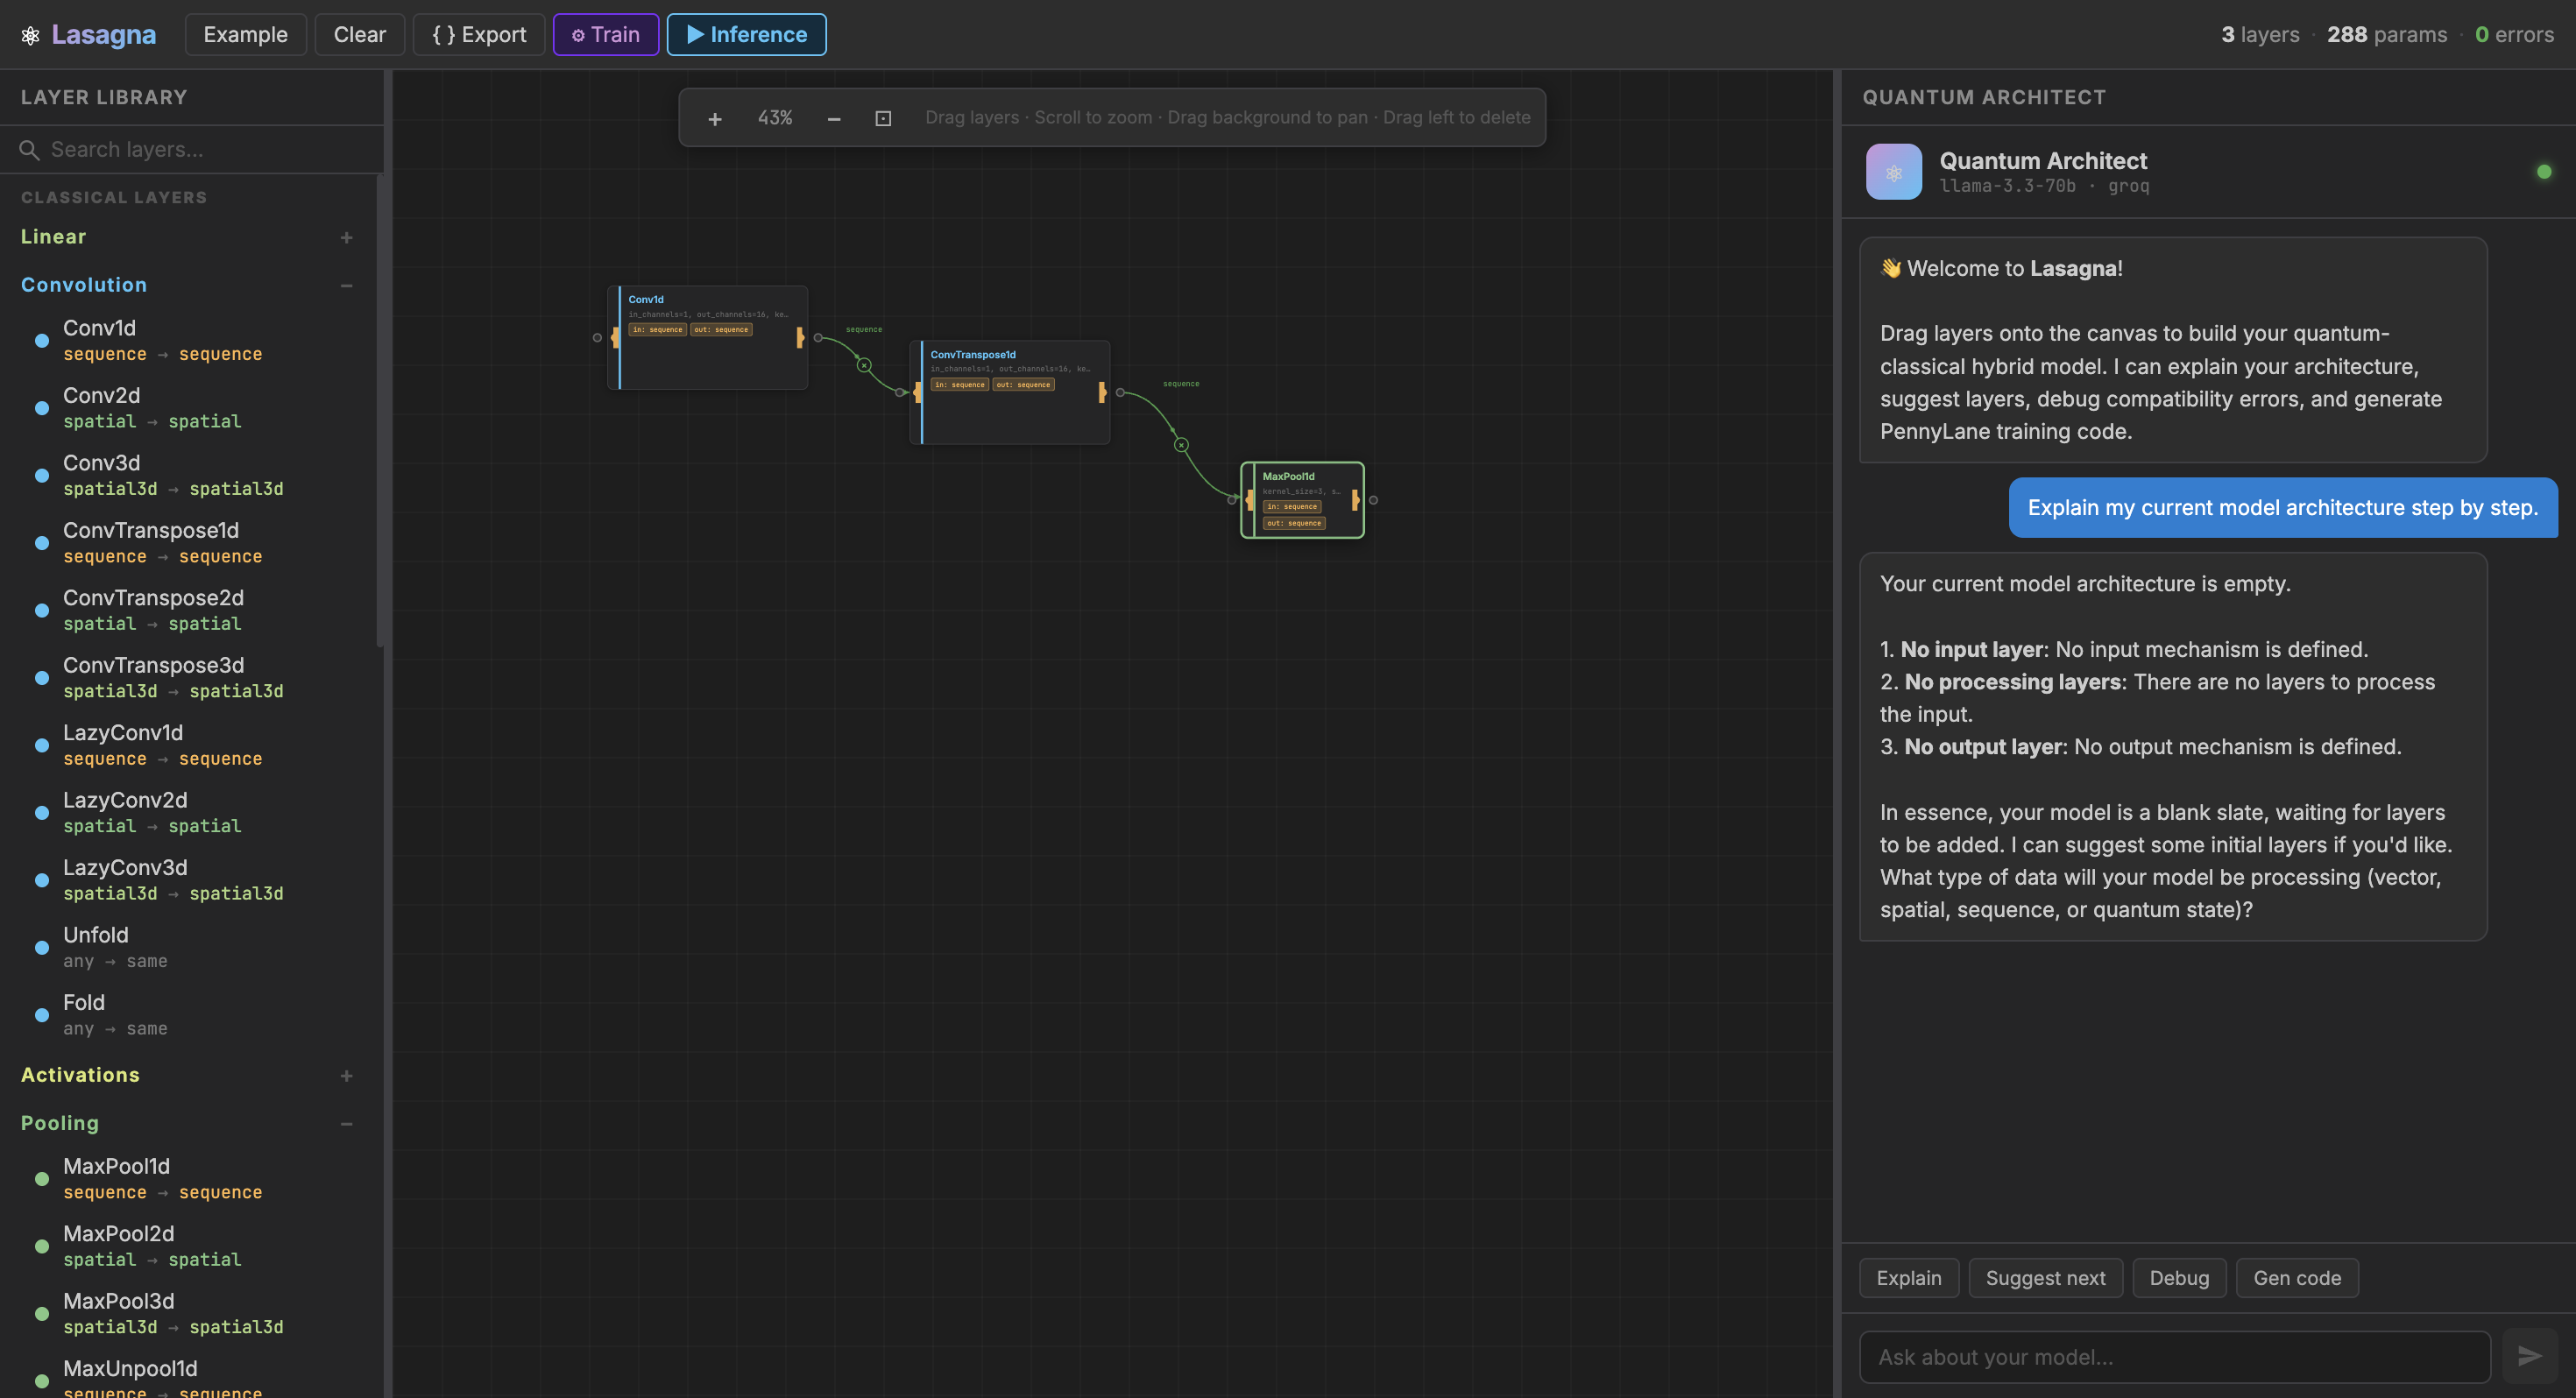The image size is (2576, 1398).
Task: Click the fit-to-view canvas icon
Action: click(x=883, y=119)
